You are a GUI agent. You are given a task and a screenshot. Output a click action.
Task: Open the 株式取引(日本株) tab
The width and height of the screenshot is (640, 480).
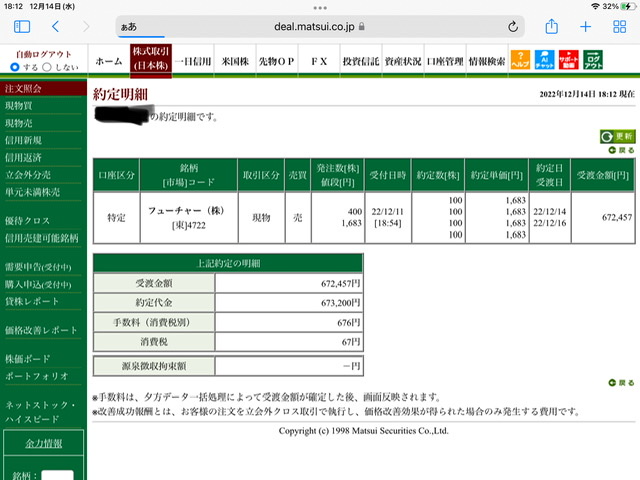[x=151, y=60]
